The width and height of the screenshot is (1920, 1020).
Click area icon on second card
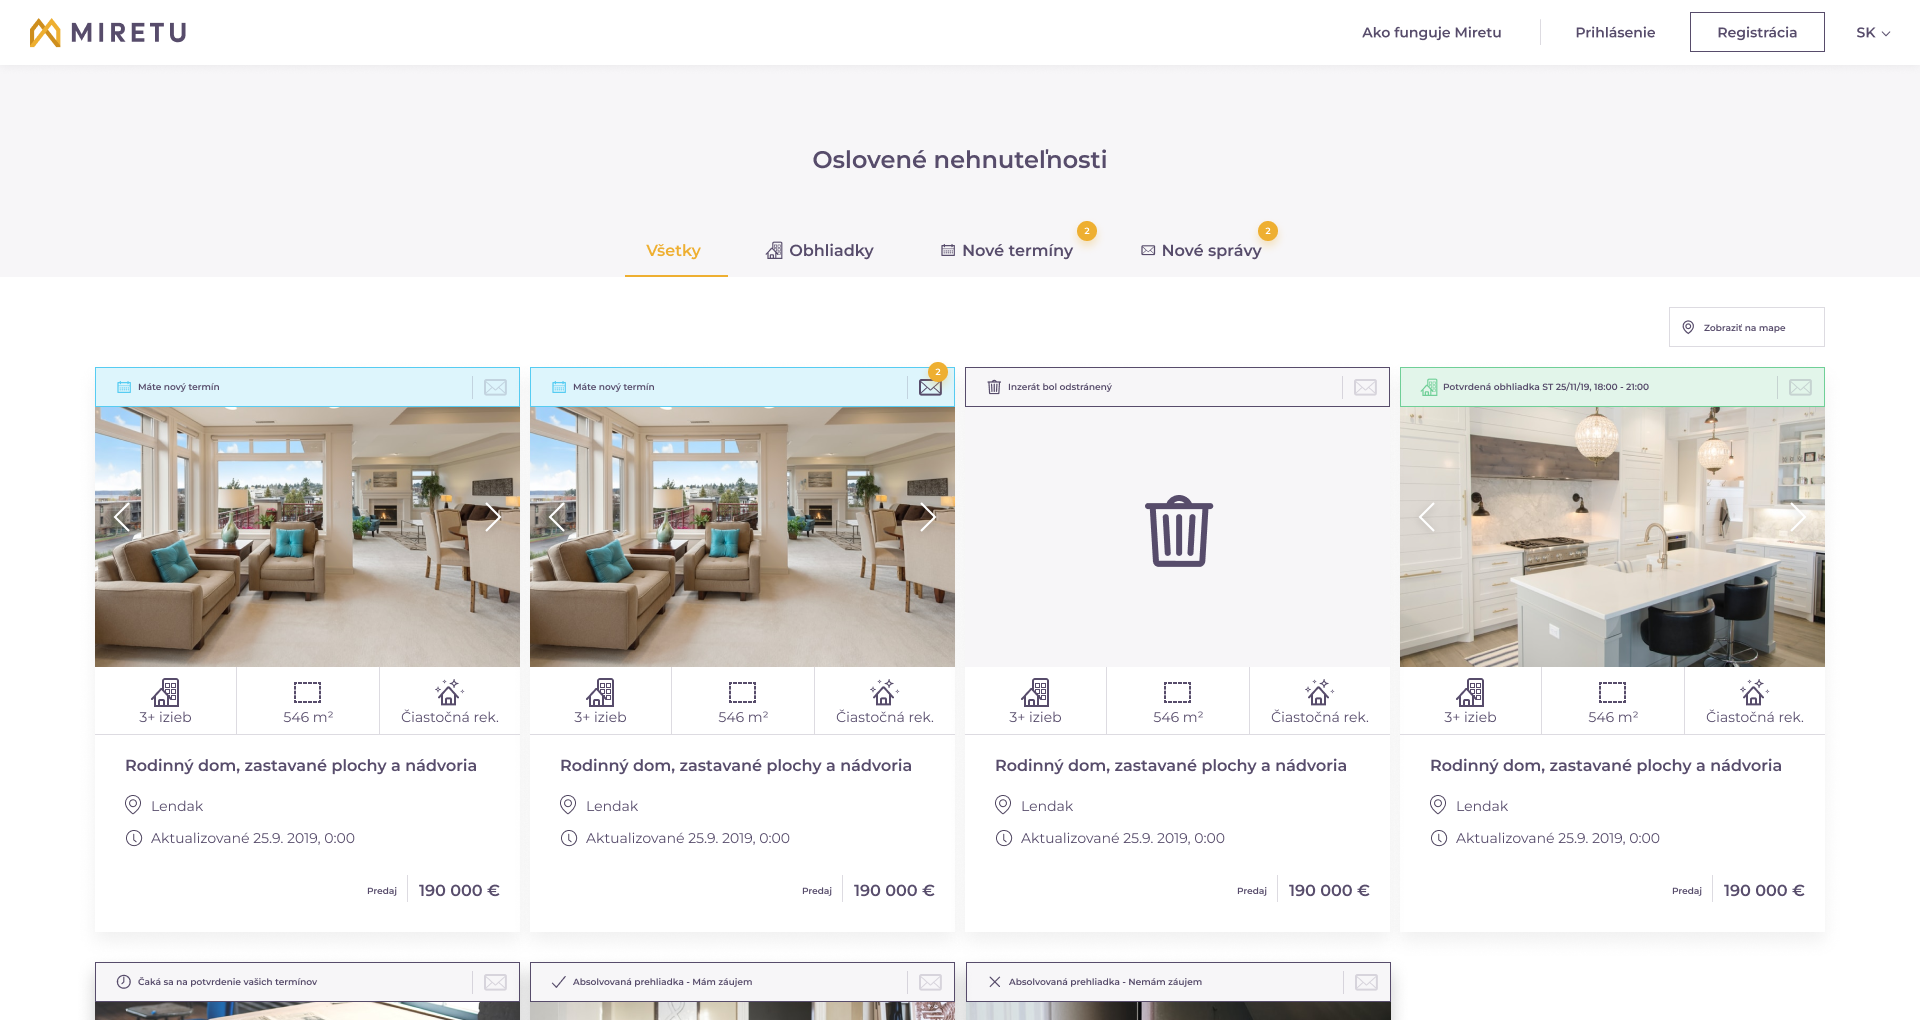pyautogui.click(x=743, y=692)
